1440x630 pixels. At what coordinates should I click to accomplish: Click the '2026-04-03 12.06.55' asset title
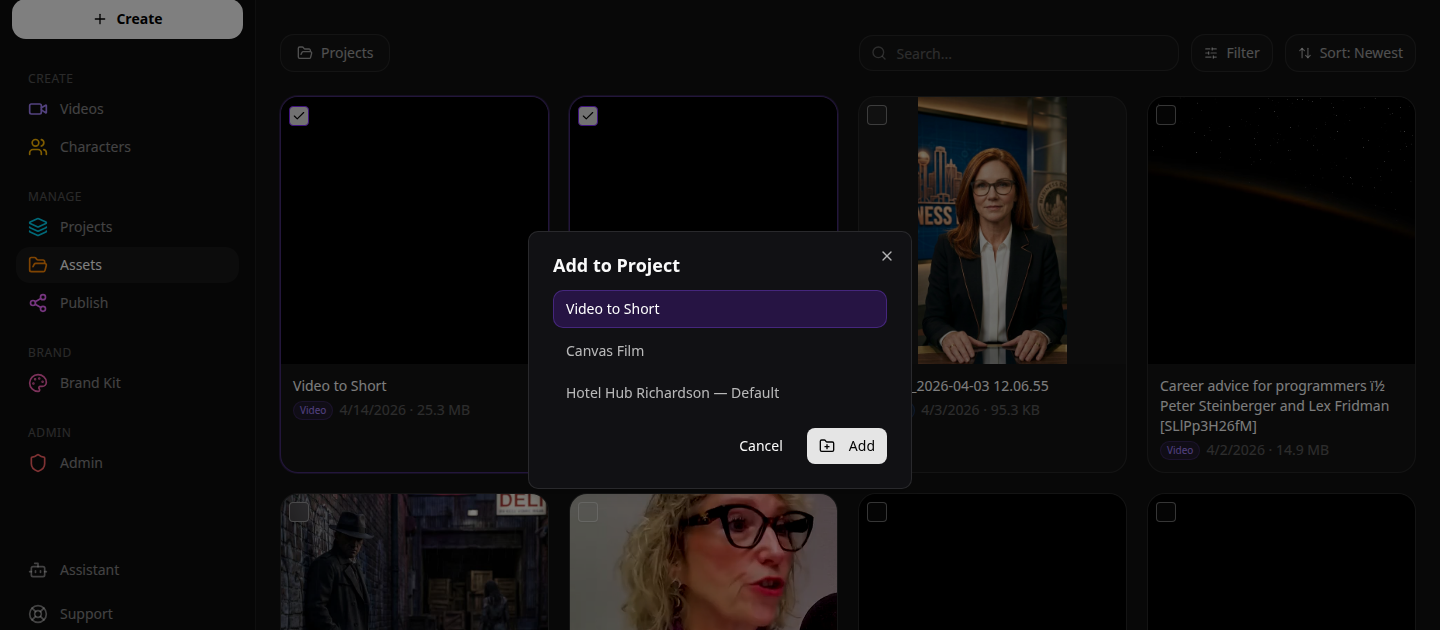(x=980, y=386)
